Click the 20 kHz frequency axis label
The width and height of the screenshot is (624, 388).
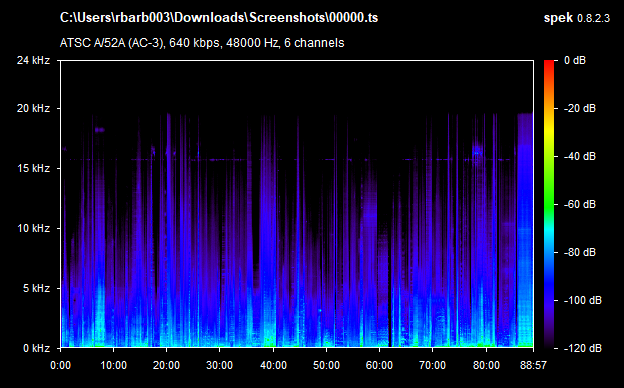[33, 108]
